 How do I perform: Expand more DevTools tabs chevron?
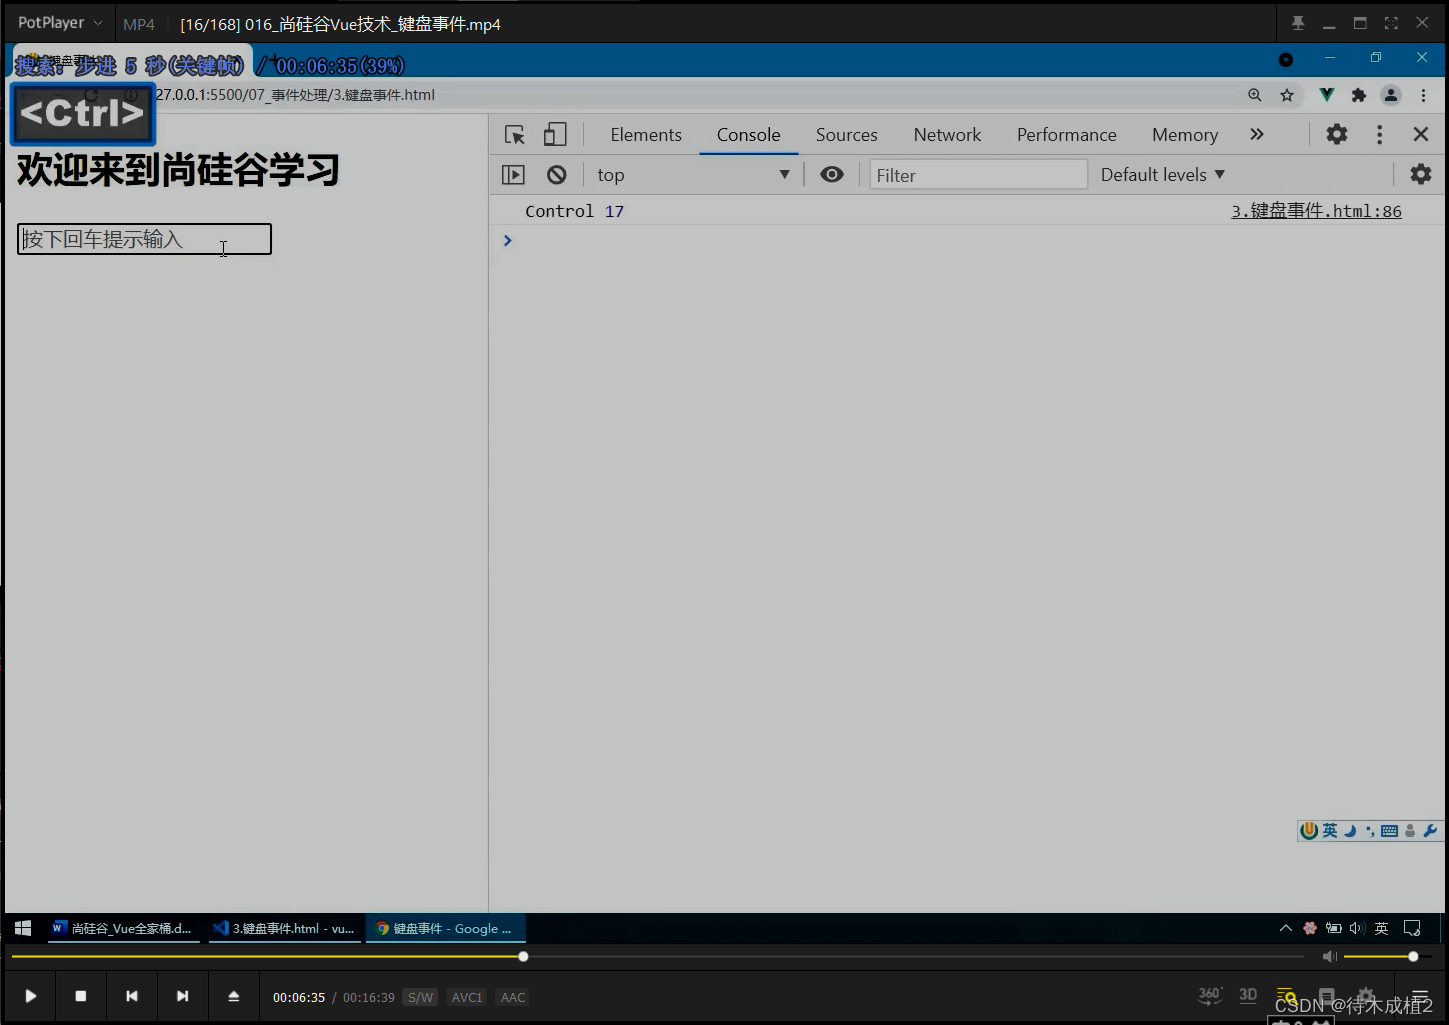[1257, 134]
